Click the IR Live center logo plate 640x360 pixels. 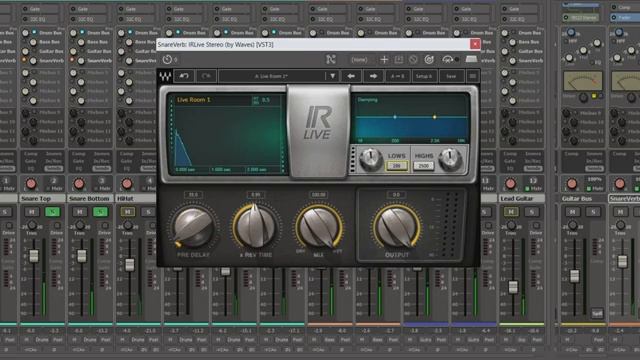pyautogui.click(x=318, y=131)
